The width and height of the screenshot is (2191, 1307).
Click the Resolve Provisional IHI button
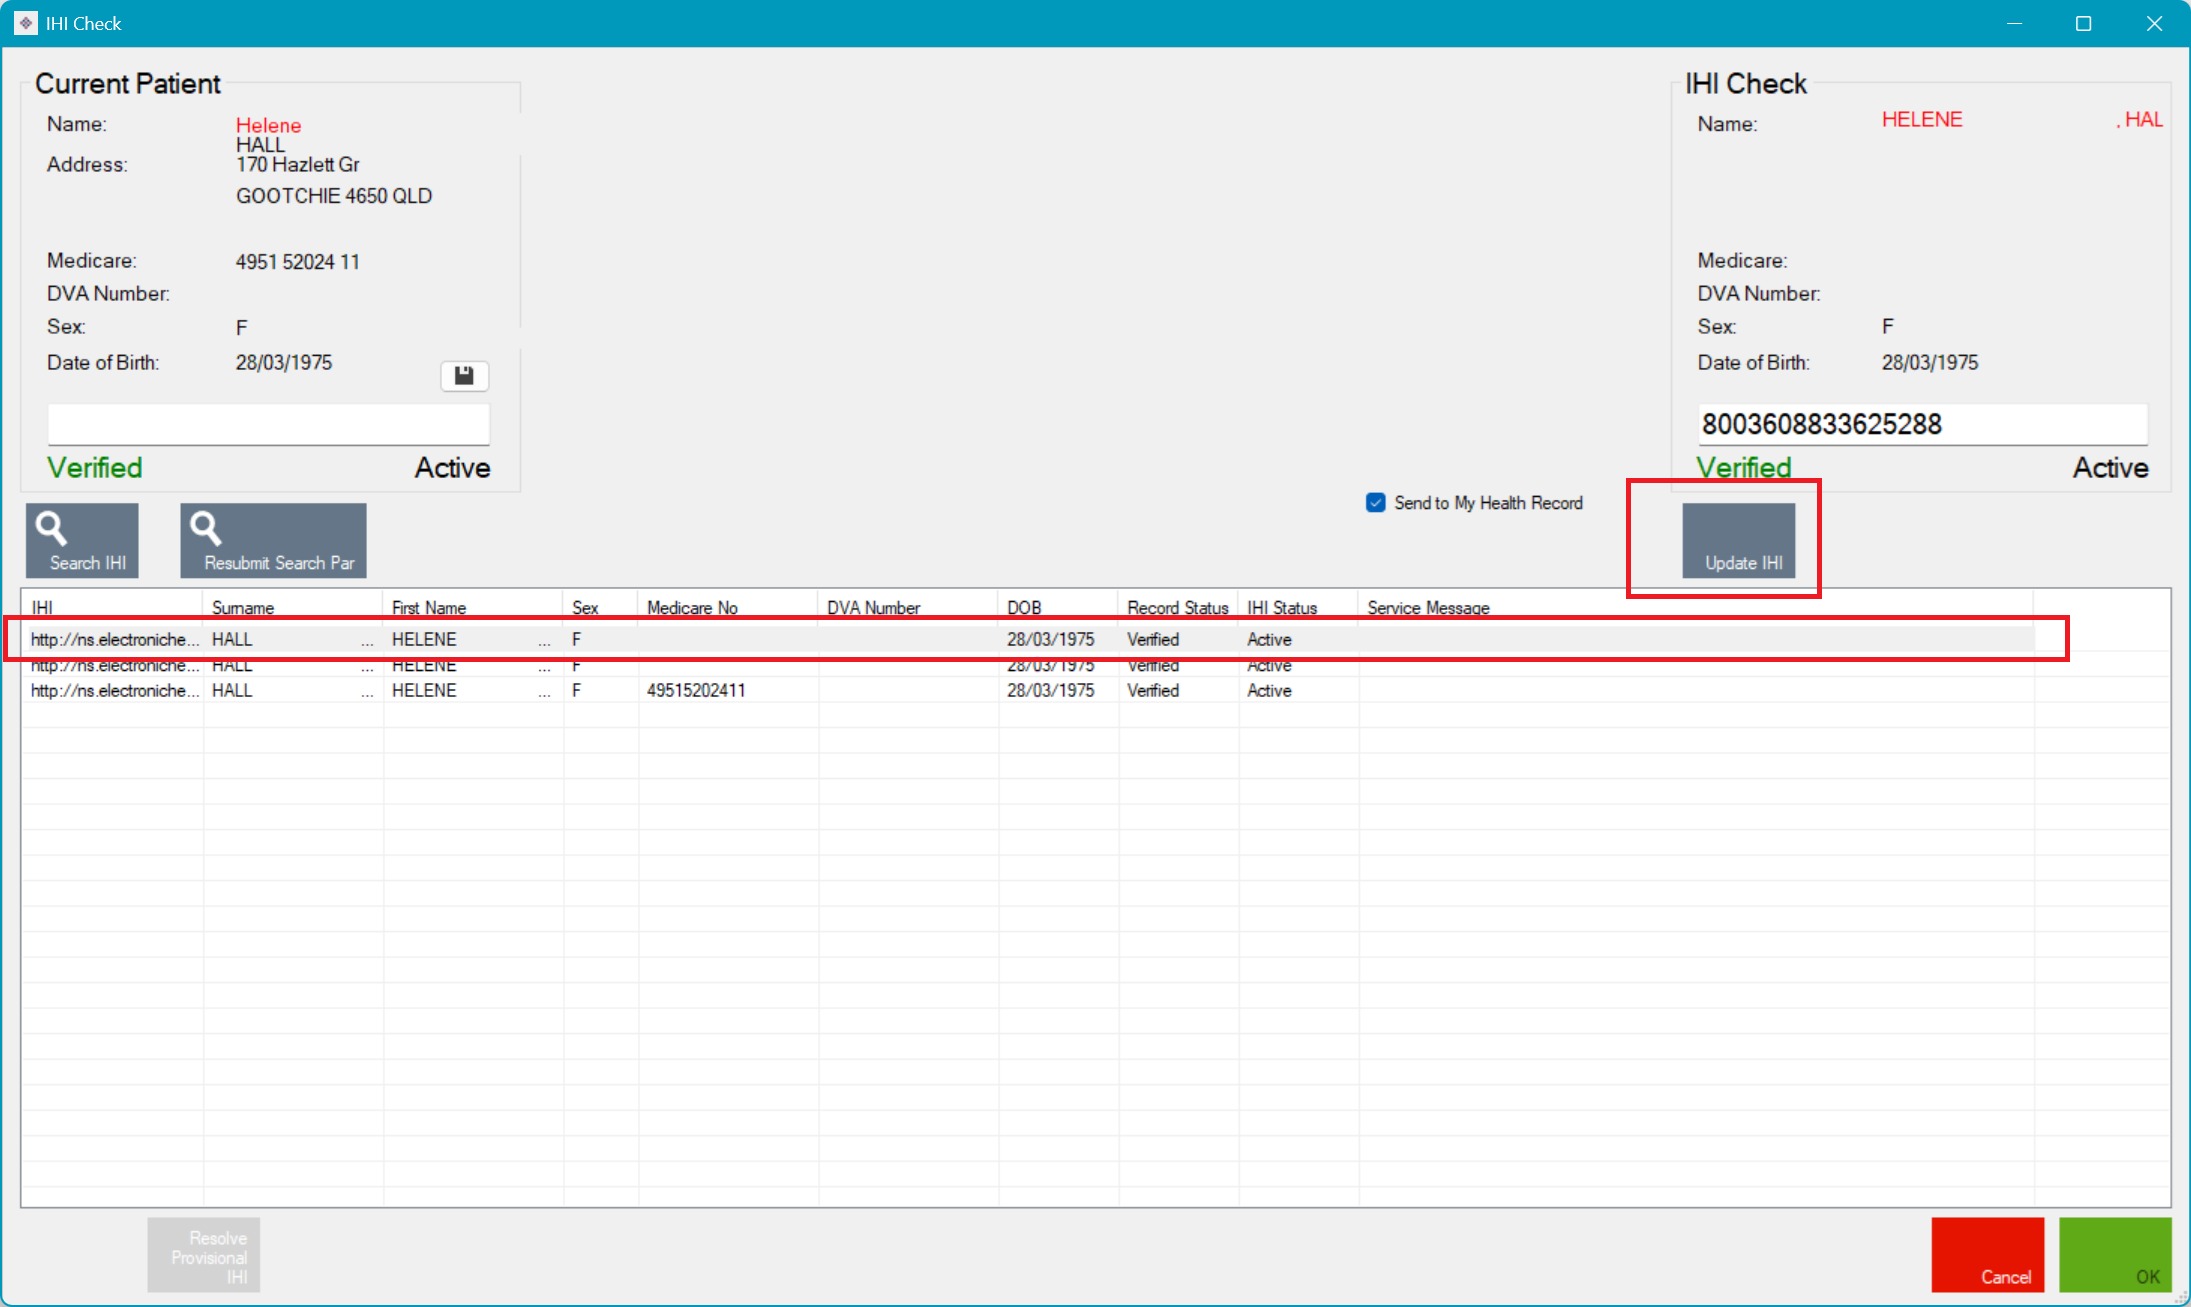[x=204, y=1255]
